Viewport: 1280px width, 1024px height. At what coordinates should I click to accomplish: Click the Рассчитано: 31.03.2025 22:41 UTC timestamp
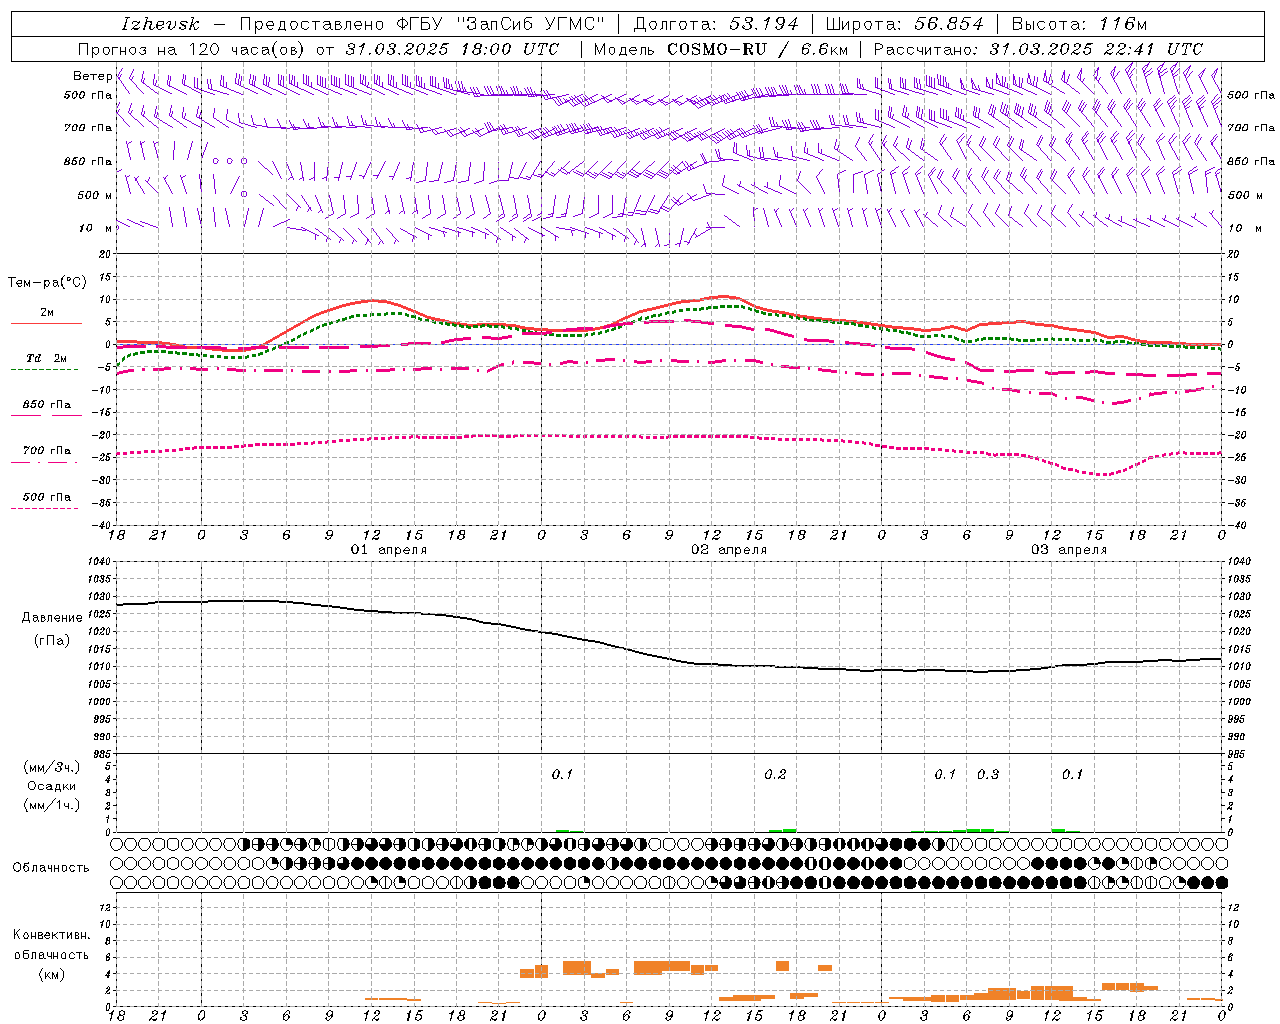1038,49
